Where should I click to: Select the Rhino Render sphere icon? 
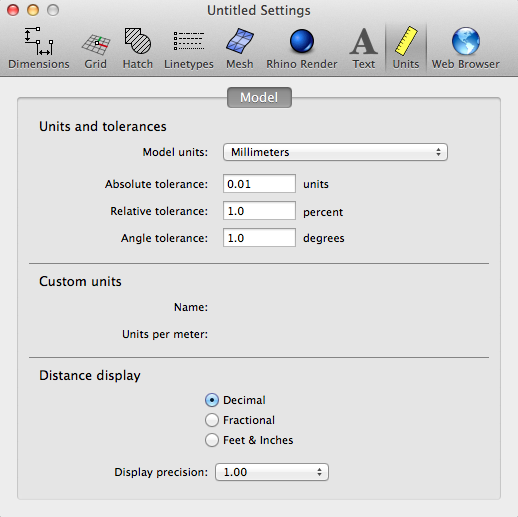[302, 41]
